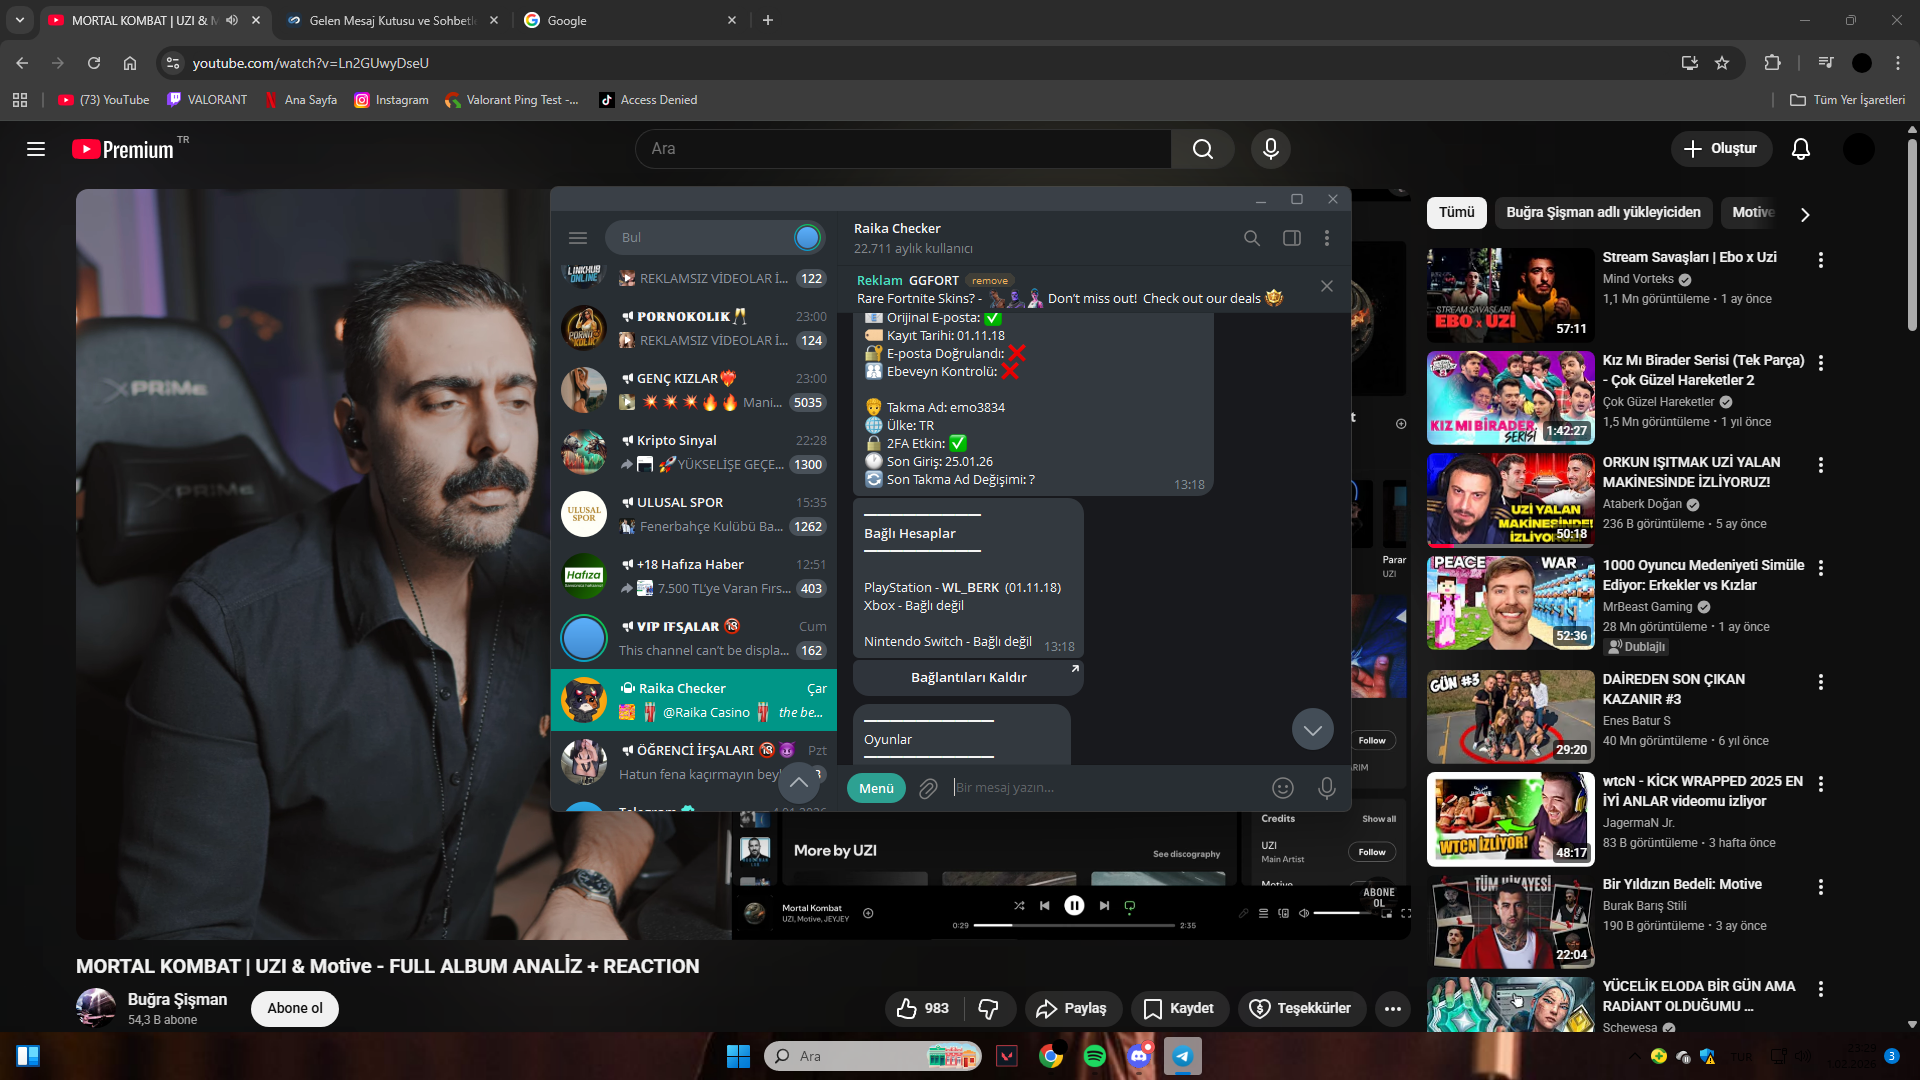Open the ULUSAL SPOR chat in Telegram
The image size is (1920, 1080).
(x=693, y=515)
